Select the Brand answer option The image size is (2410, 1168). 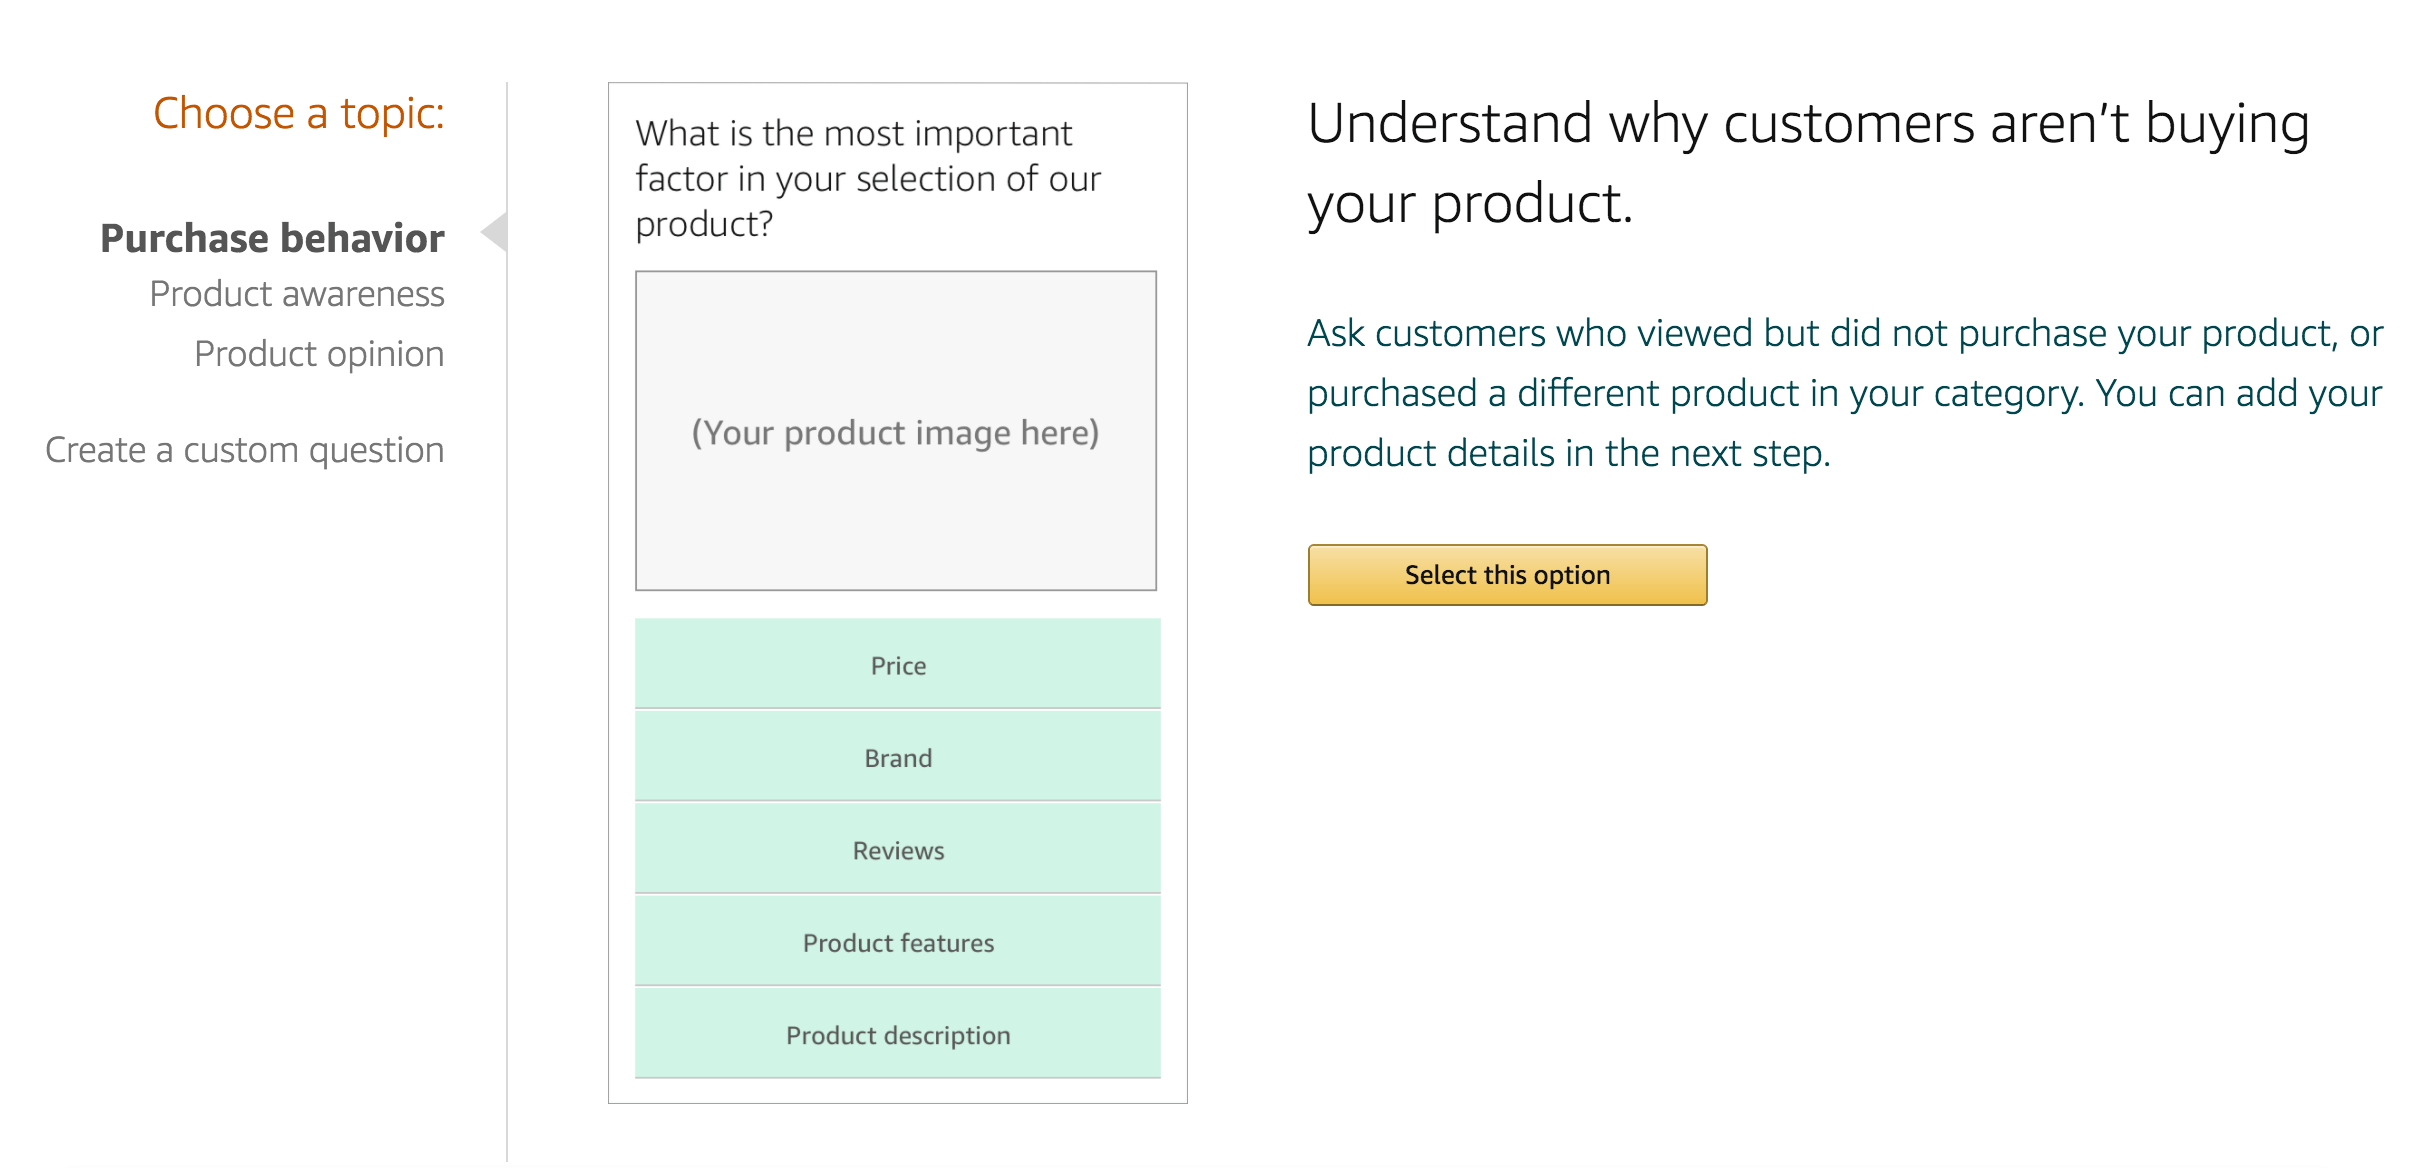click(897, 756)
